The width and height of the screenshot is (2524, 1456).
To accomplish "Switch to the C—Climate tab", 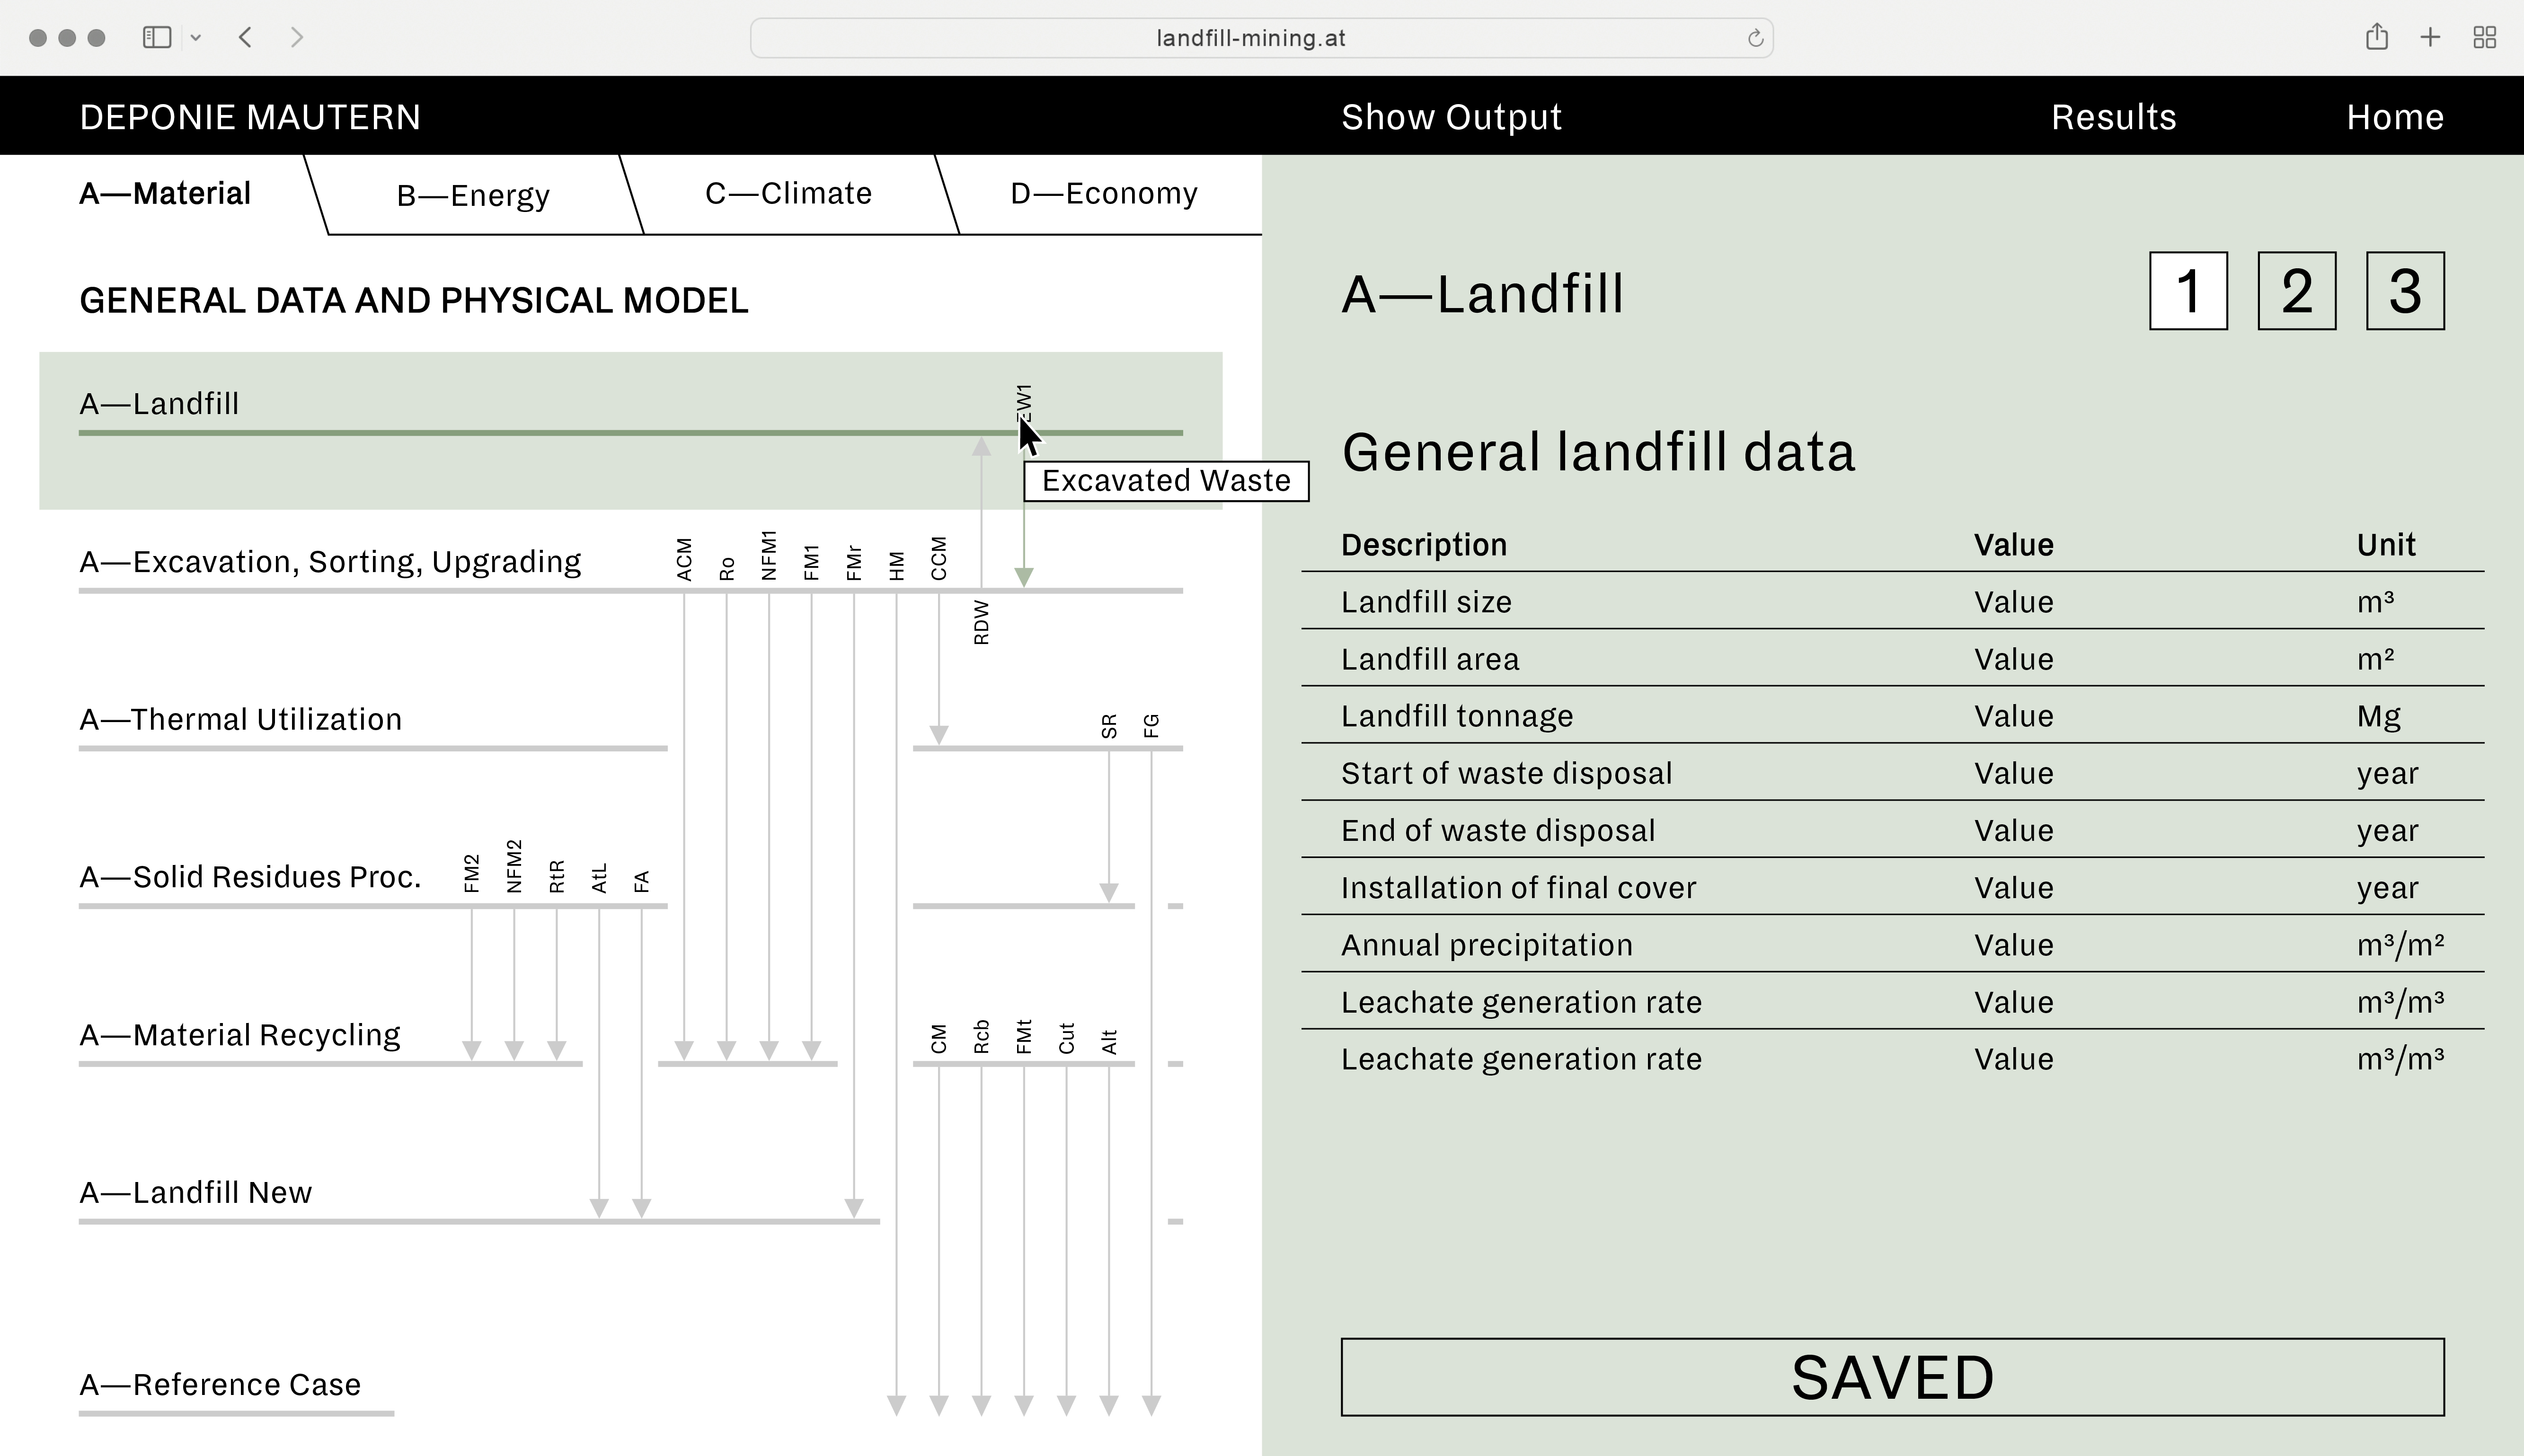I will 788,193.
